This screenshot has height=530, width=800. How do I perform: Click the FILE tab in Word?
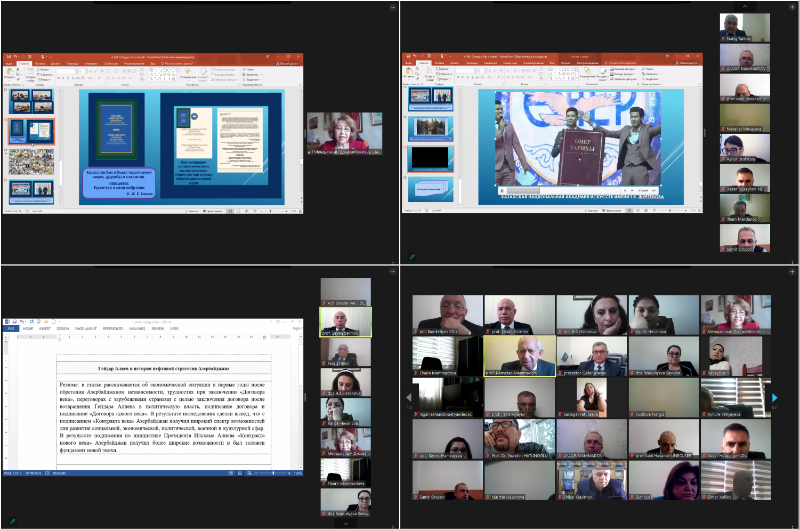point(9,328)
